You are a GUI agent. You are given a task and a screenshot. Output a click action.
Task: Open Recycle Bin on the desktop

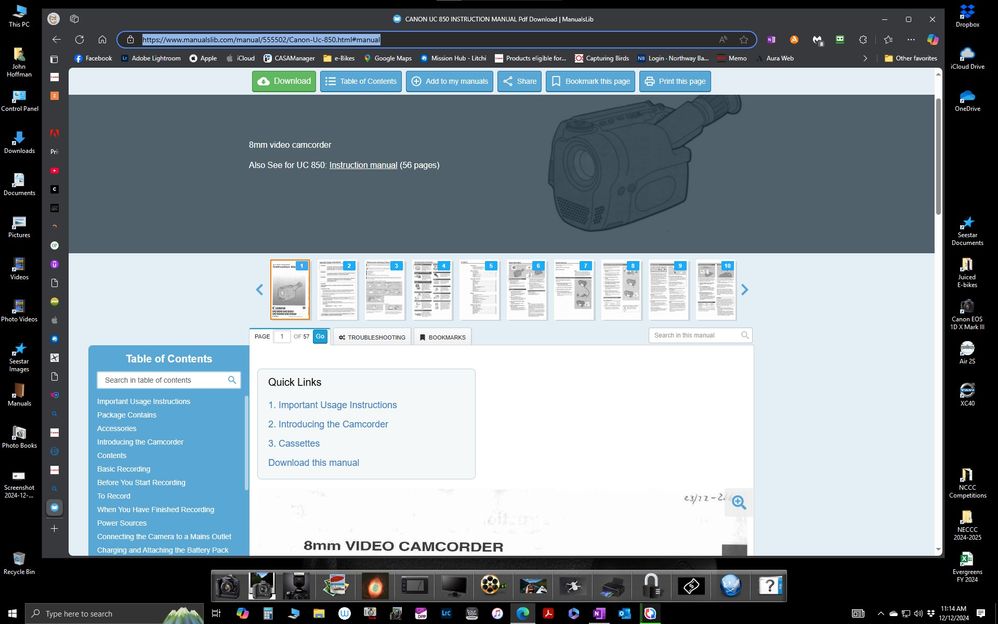19,563
